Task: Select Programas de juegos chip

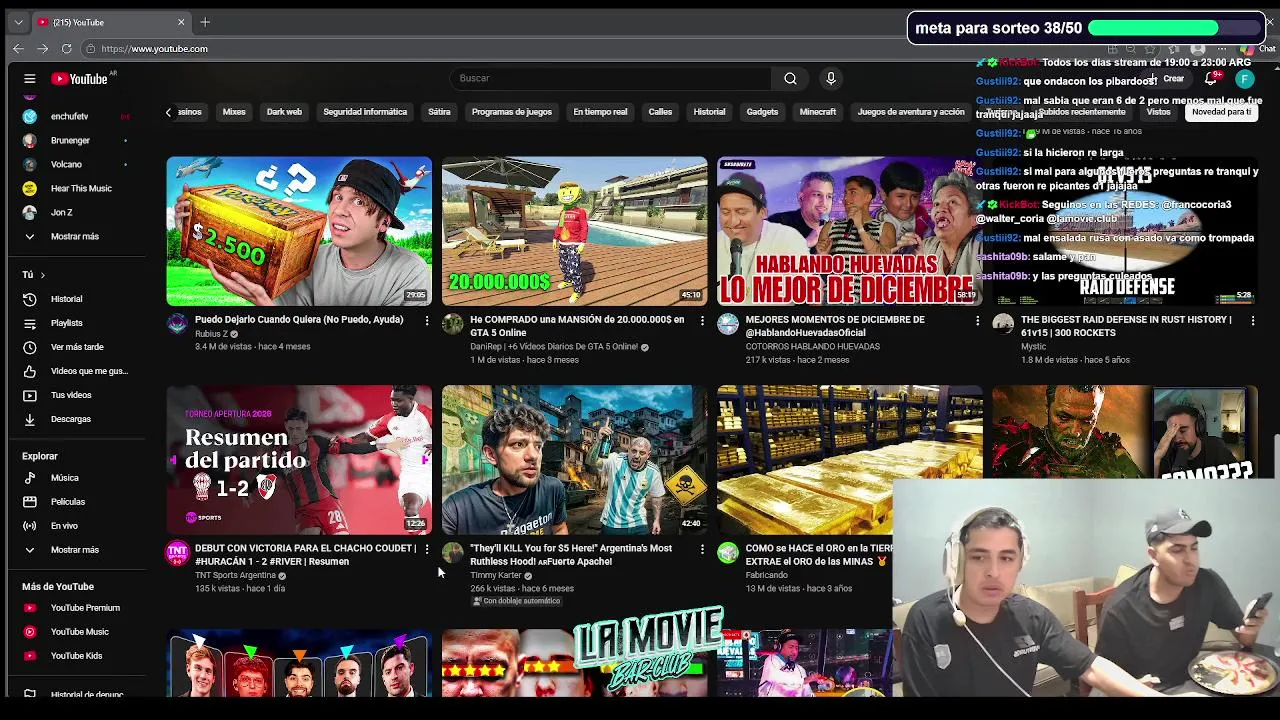Action: point(512,112)
